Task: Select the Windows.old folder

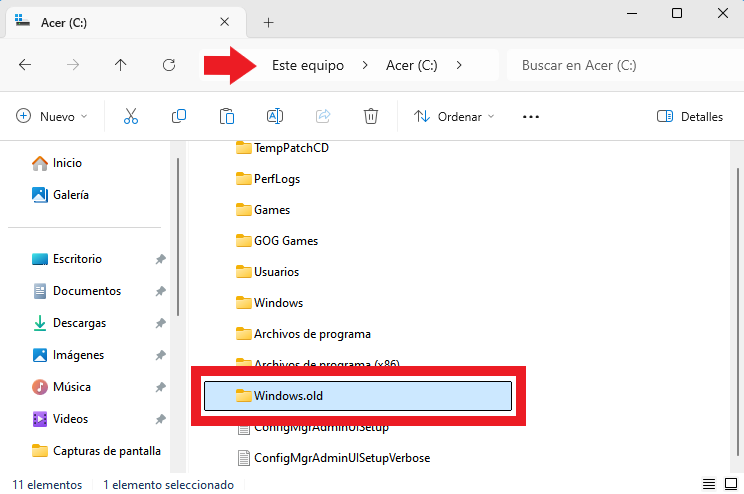Action: 358,396
